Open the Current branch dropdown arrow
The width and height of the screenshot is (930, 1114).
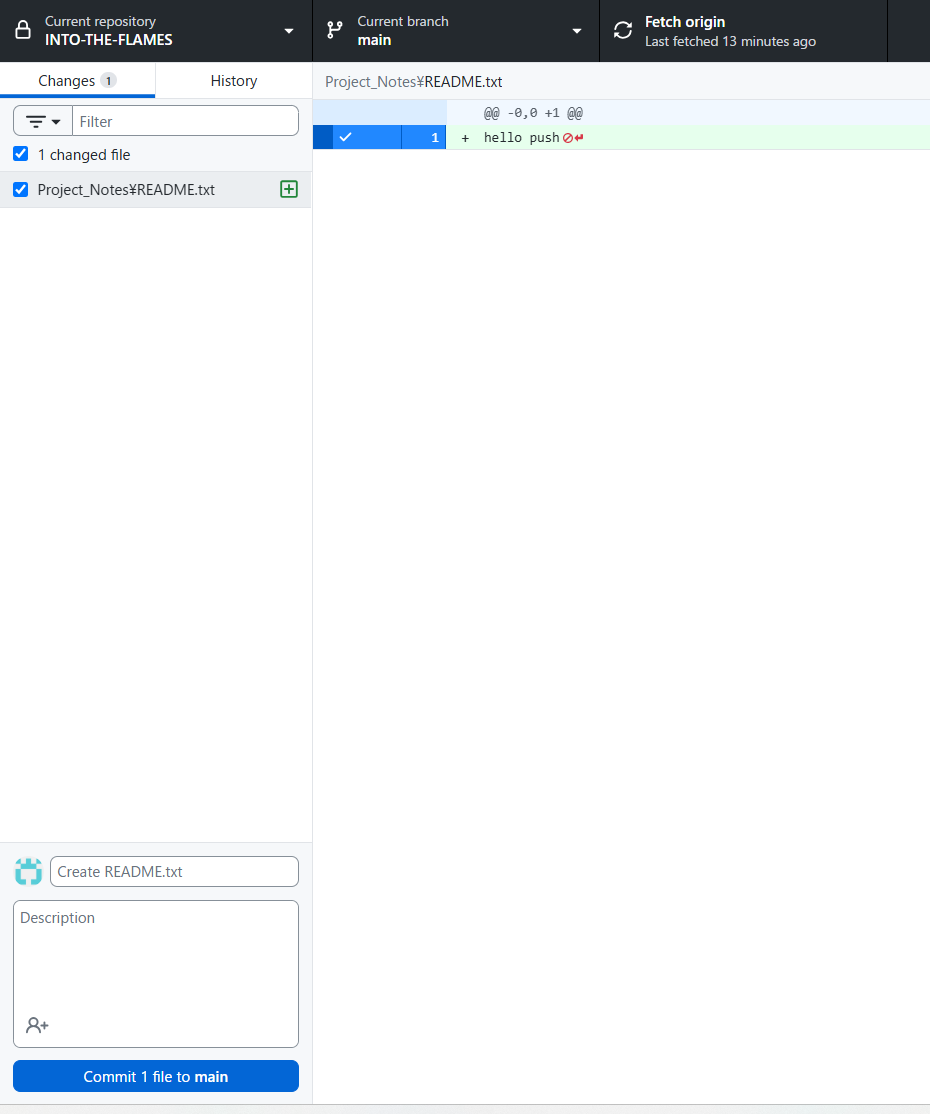tap(577, 31)
